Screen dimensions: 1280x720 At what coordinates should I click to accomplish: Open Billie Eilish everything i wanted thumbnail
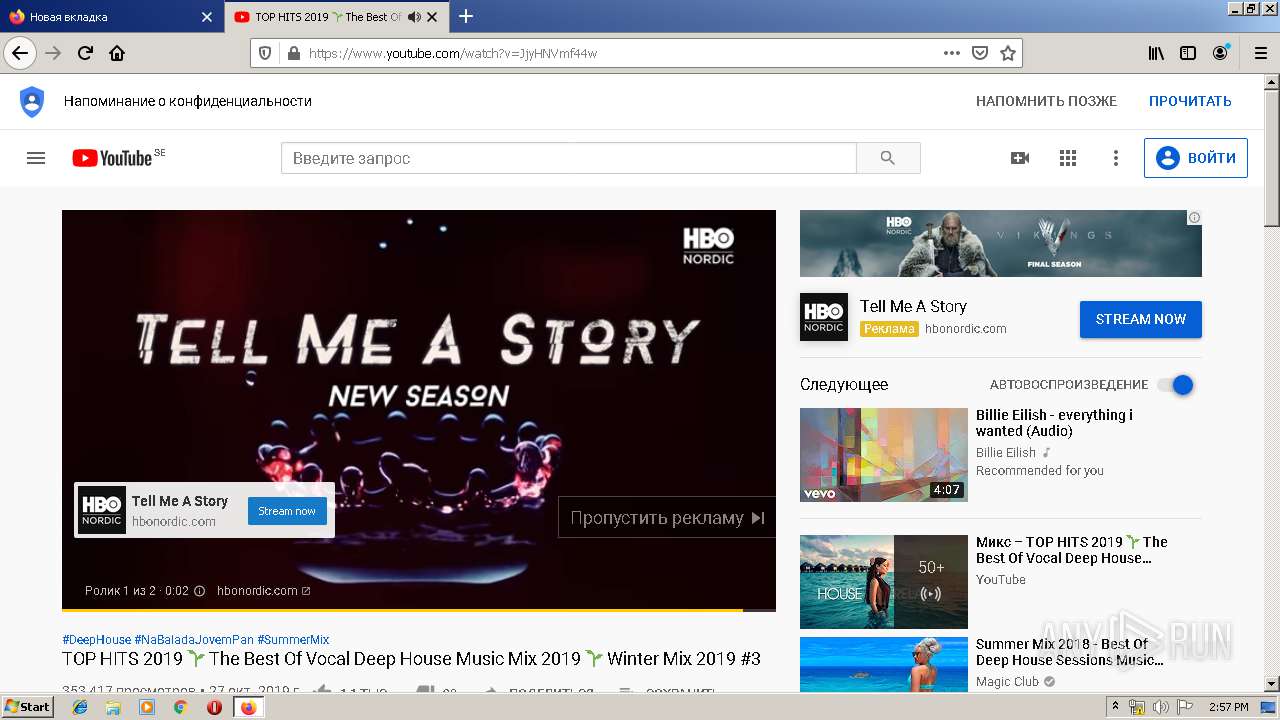tap(884, 455)
